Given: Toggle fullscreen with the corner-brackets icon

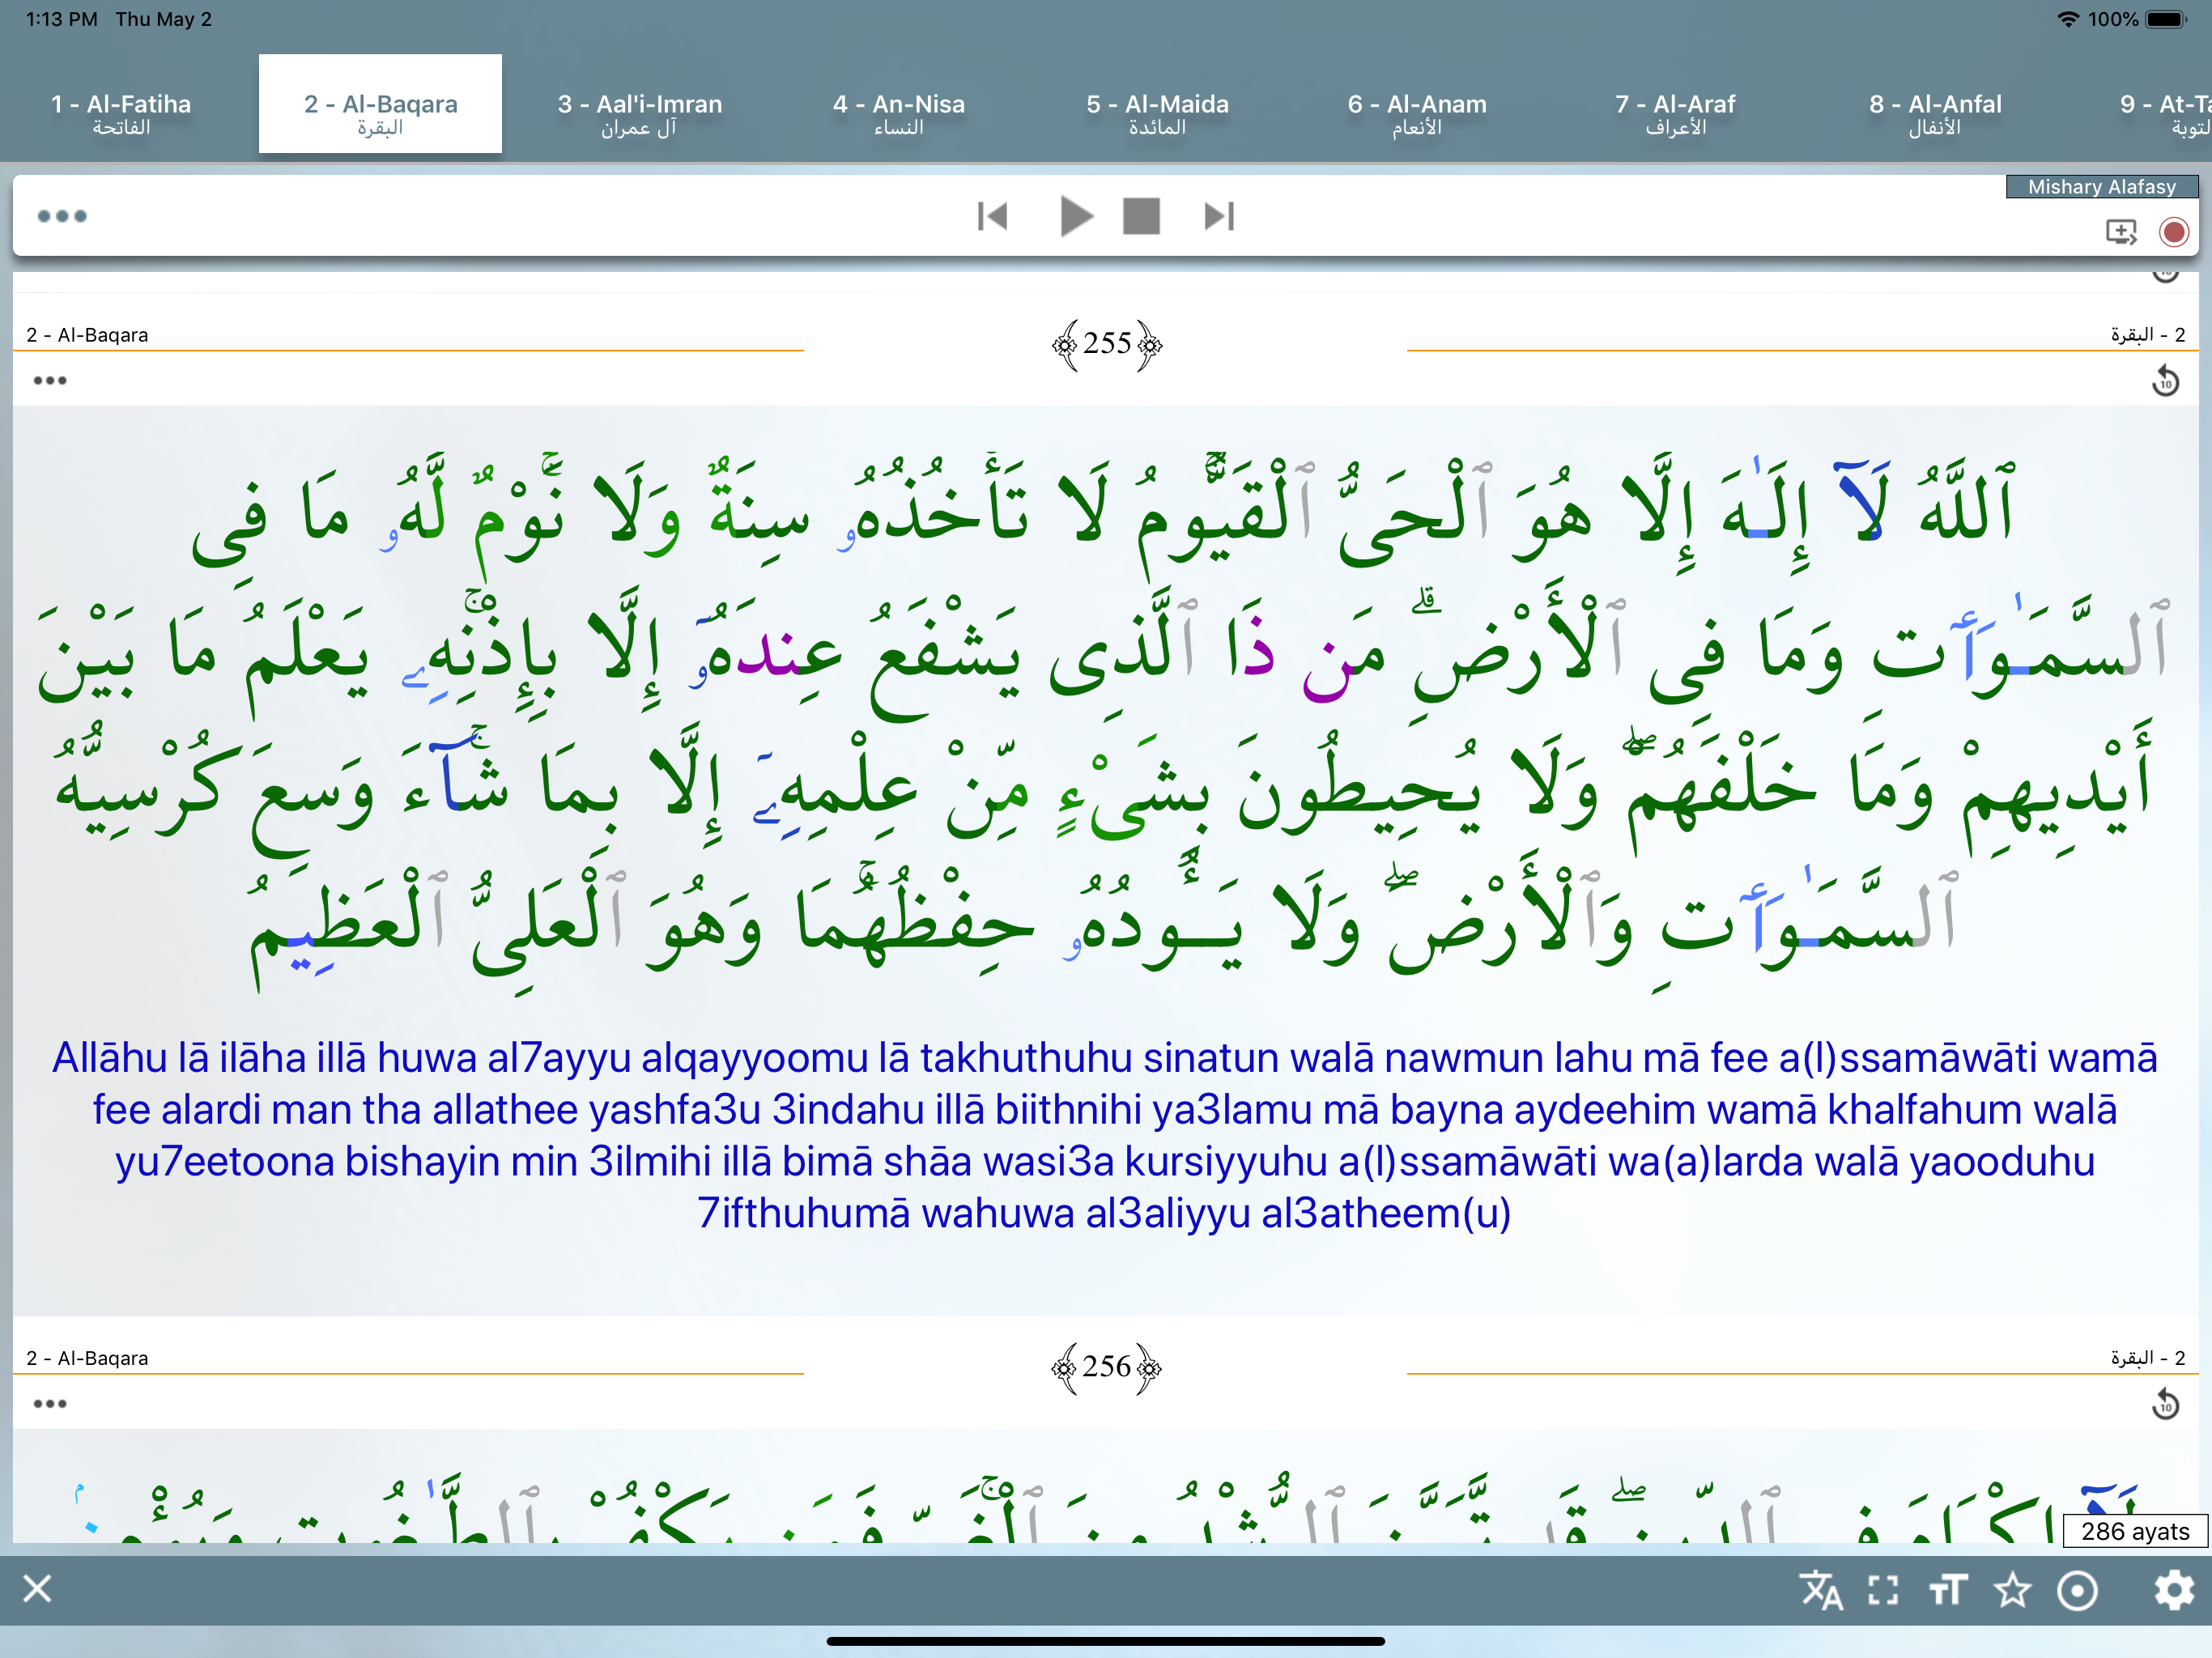Looking at the screenshot, I should click(x=1883, y=1589).
